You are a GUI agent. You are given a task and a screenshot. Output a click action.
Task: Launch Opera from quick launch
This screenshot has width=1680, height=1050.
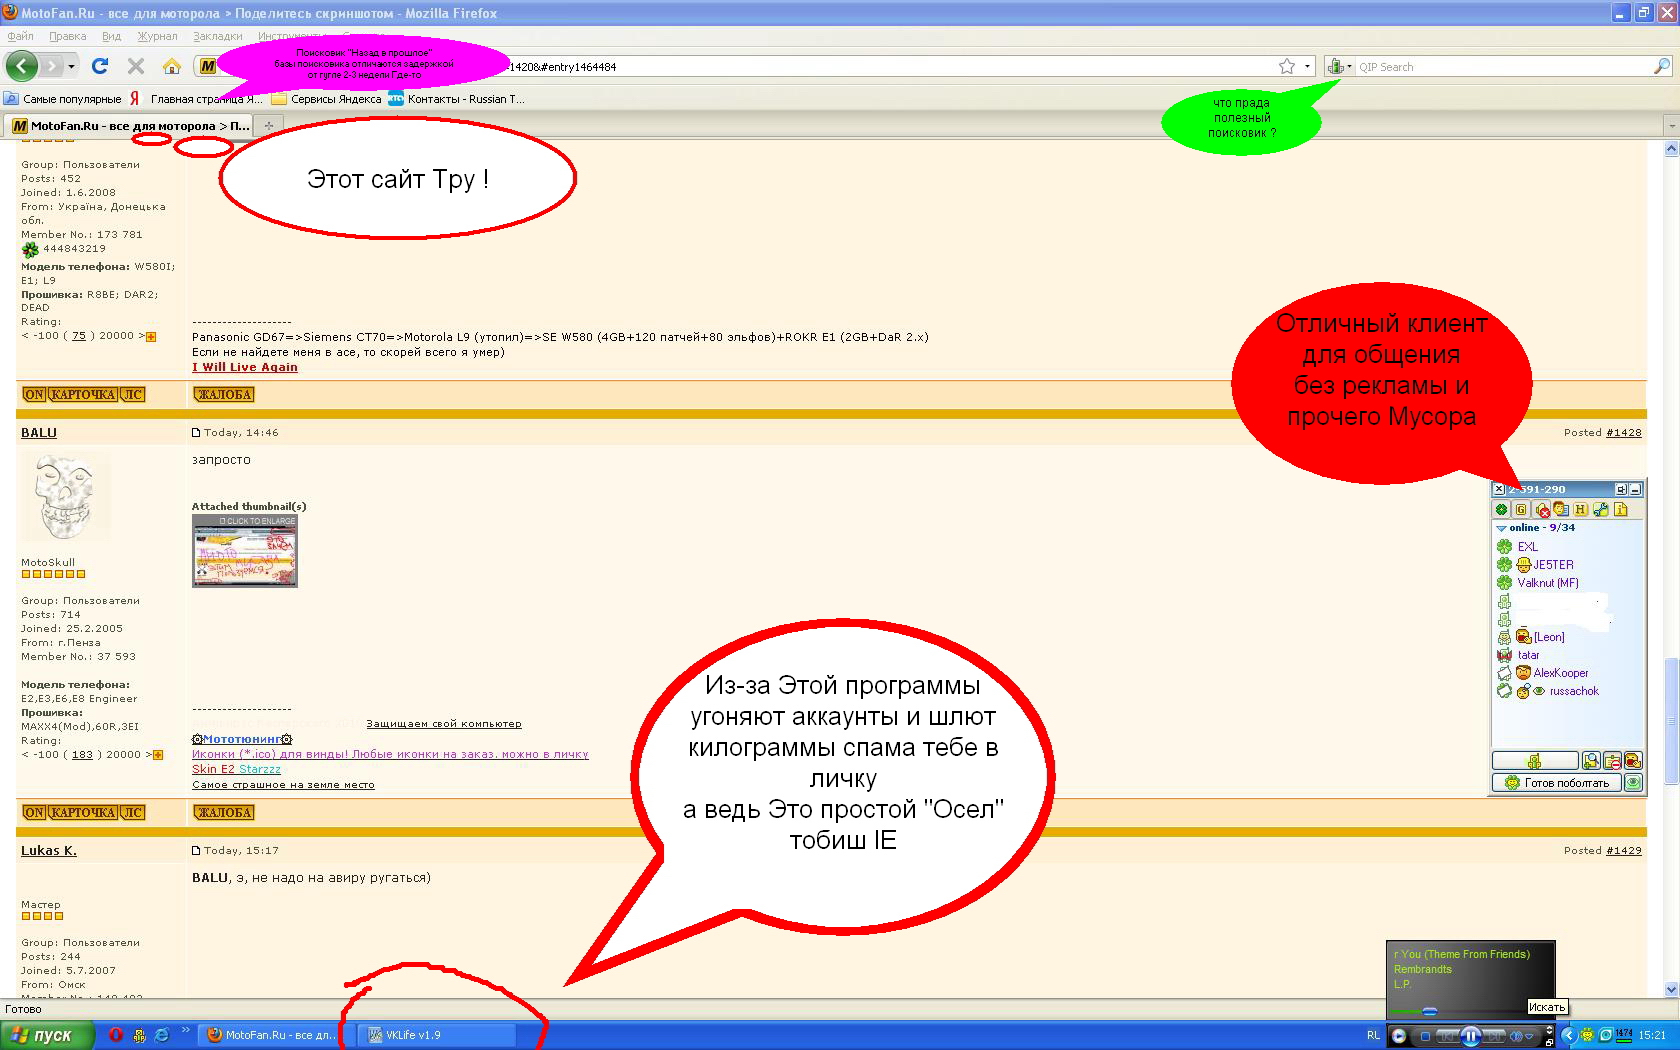click(x=117, y=1035)
